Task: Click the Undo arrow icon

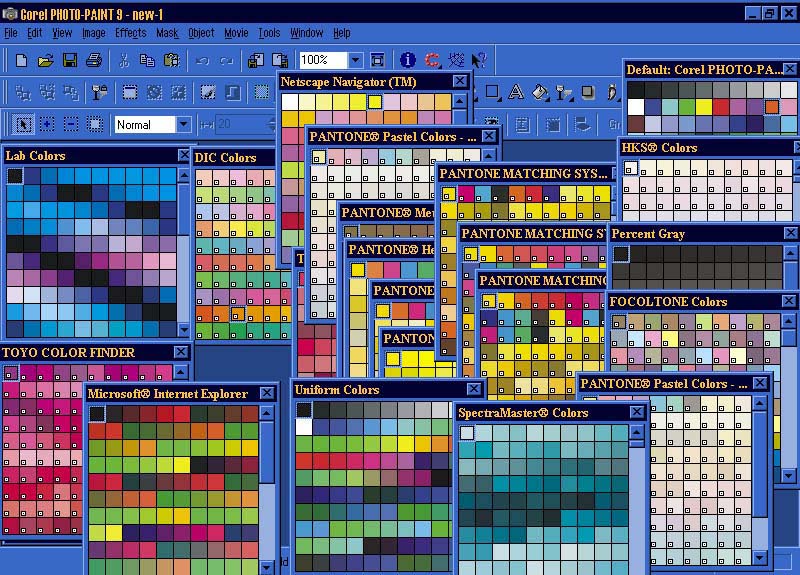Action: tap(202, 60)
